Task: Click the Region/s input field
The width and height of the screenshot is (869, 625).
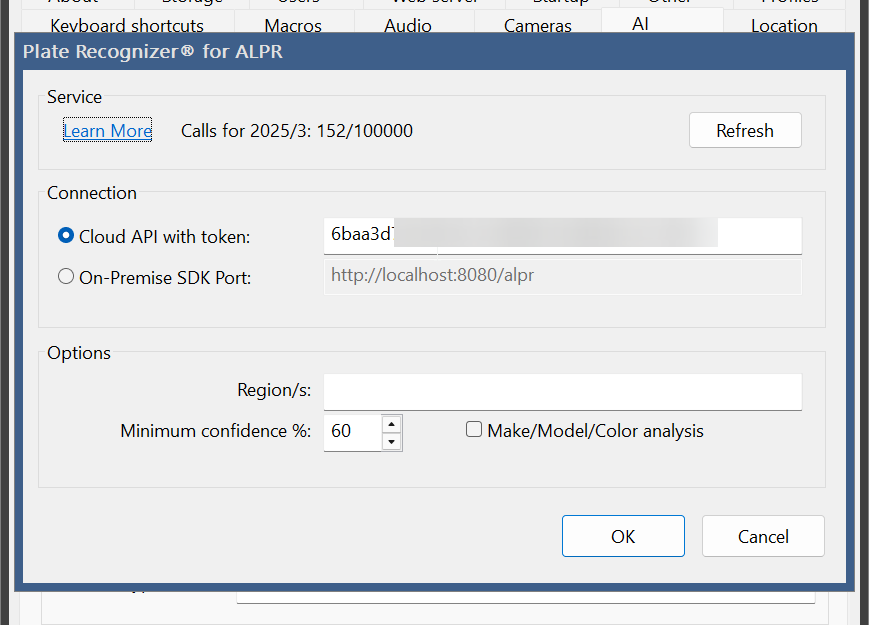Action: tap(563, 392)
